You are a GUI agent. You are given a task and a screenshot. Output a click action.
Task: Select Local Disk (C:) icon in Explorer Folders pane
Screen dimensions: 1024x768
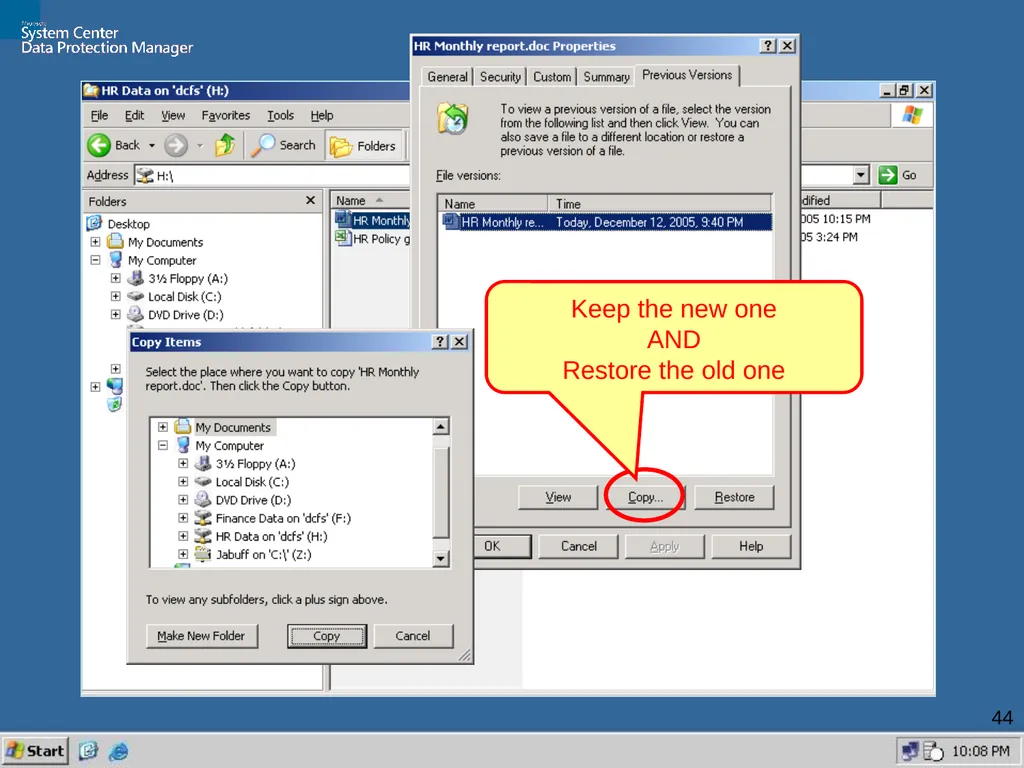pyautogui.click(x=135, y=296)
